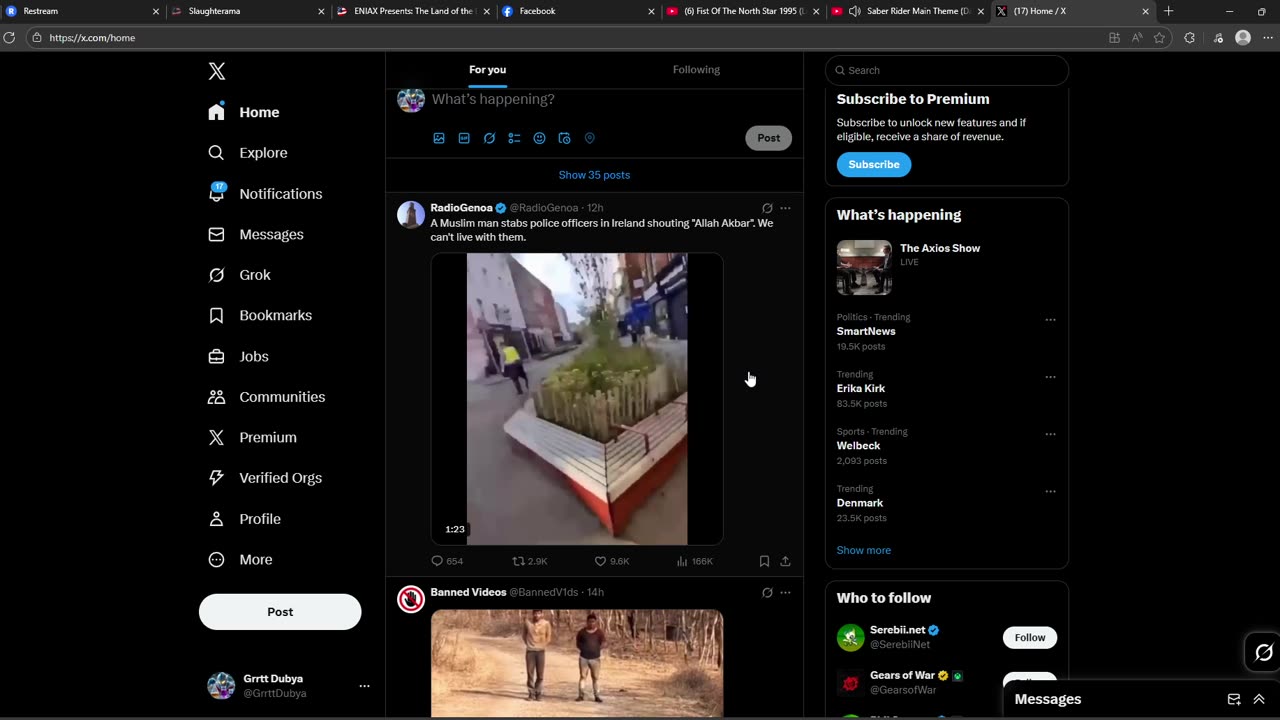Image resolution: width=1280 pixels, height=720 pixels.
Task: Open options for Erika Kirk trend
Action: pos(1050,377)
